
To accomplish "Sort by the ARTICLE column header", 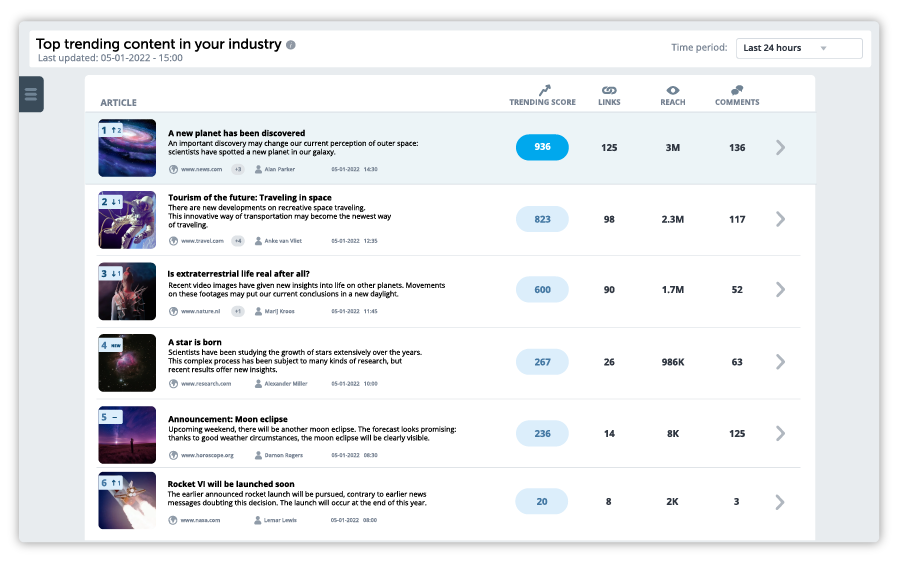I will [119, 102].
